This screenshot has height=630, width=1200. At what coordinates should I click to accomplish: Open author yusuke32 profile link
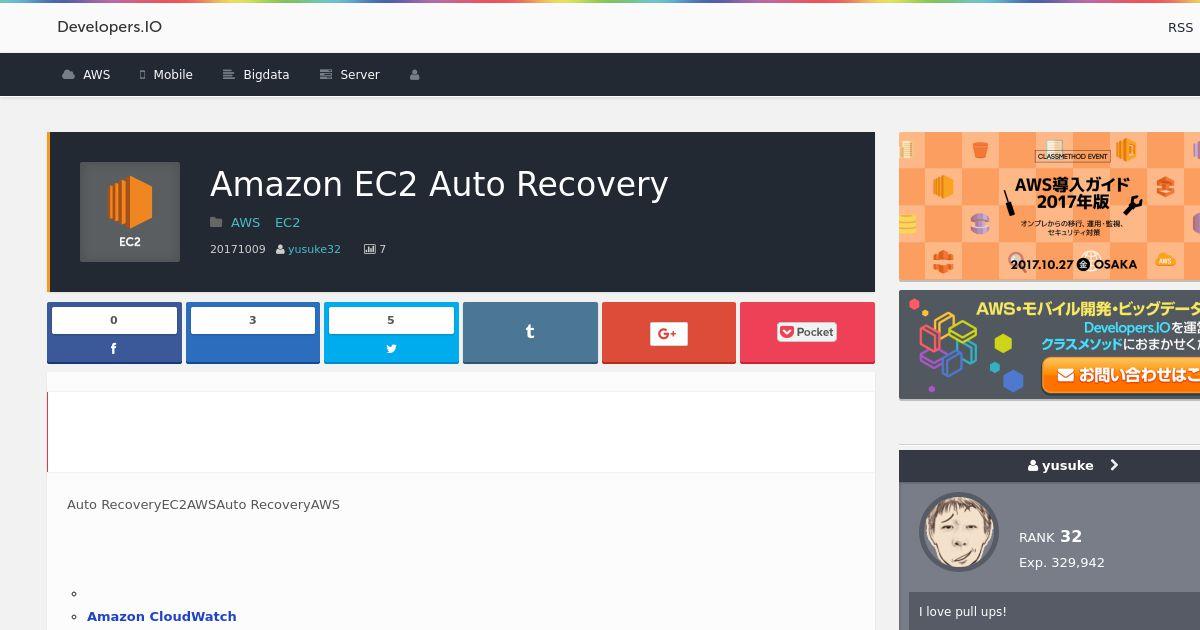(x=314, y=249)
